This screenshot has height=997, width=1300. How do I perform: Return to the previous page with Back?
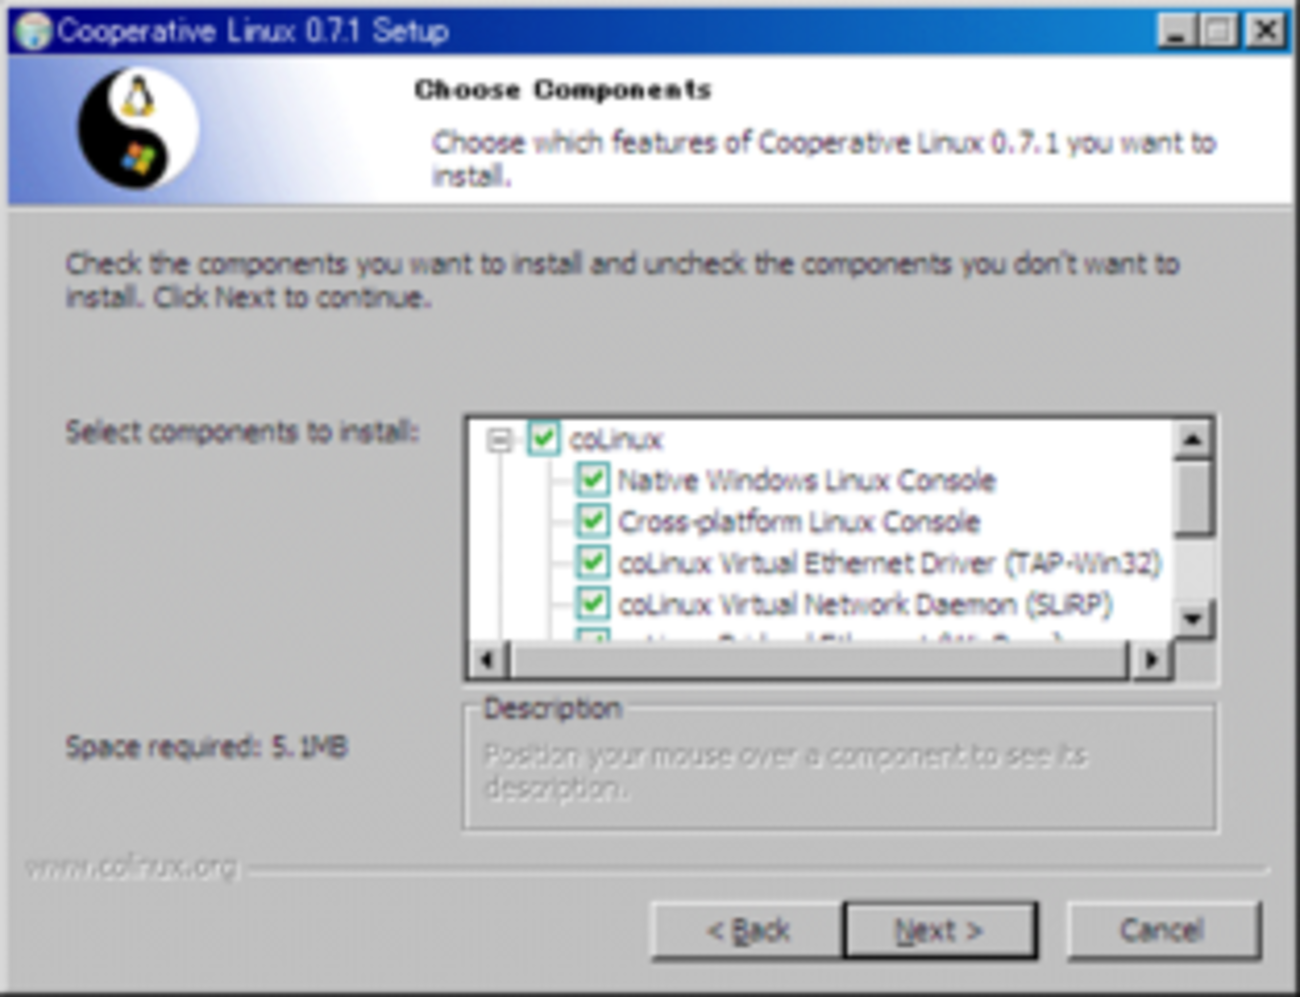click(x=747, y=931)
